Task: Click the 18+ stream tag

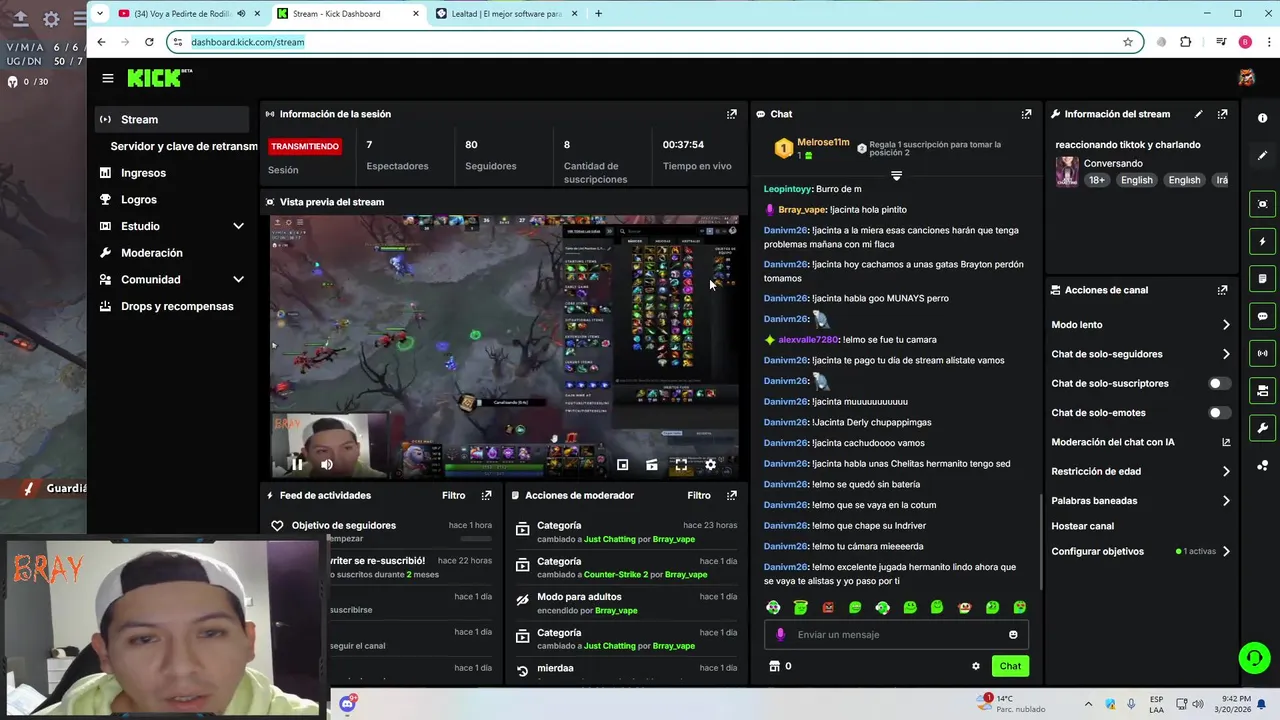Action: click(x=1097, y=180)
